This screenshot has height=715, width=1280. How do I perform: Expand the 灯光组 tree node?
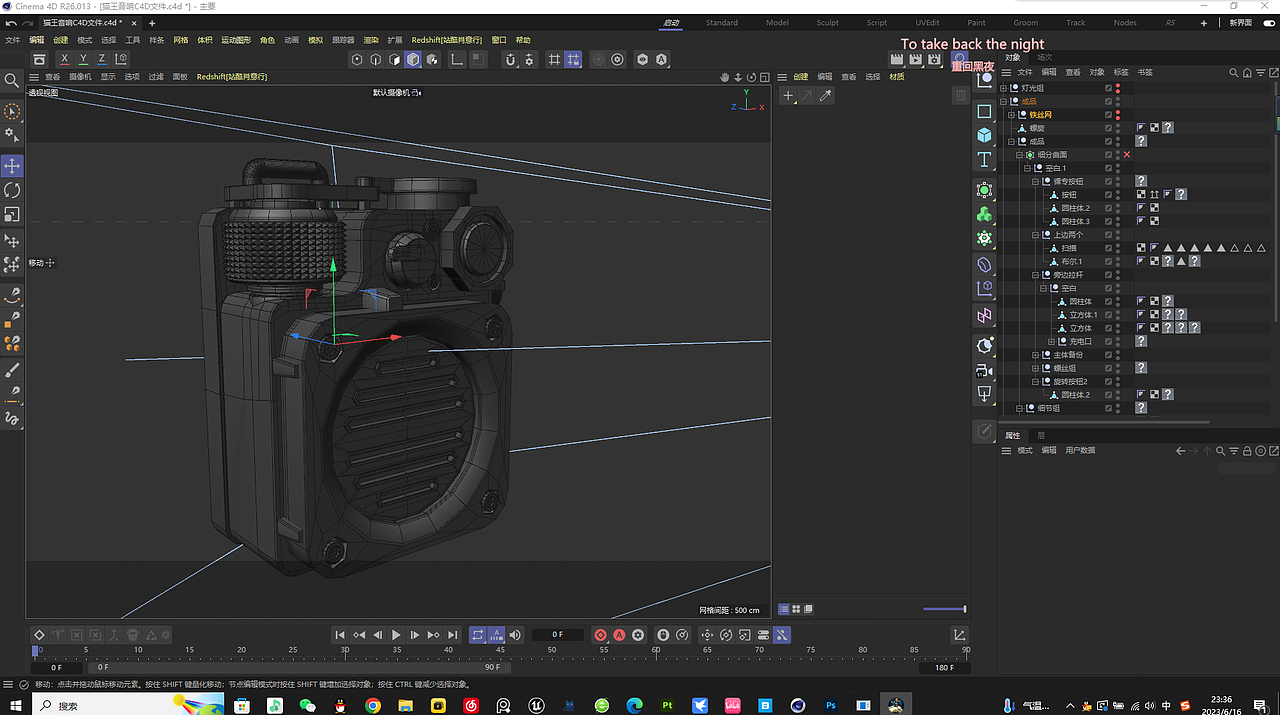click(1004, 88)
